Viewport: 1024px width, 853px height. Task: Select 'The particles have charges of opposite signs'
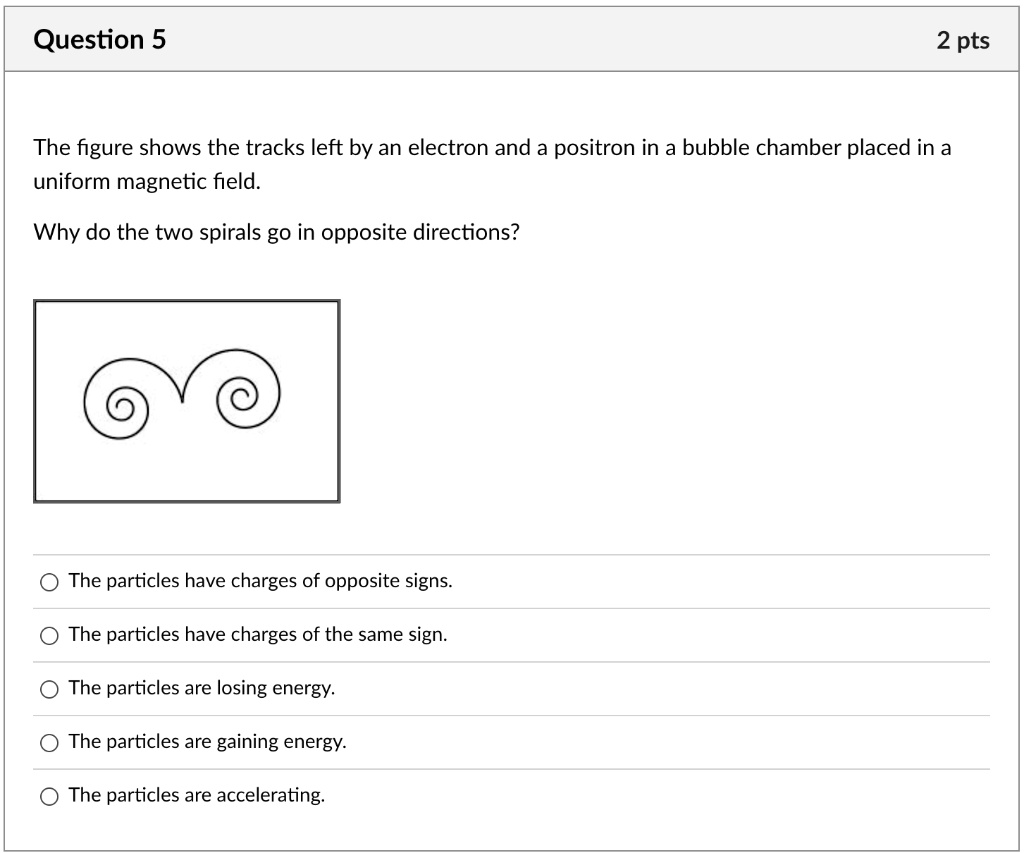(x=48, y=581)
